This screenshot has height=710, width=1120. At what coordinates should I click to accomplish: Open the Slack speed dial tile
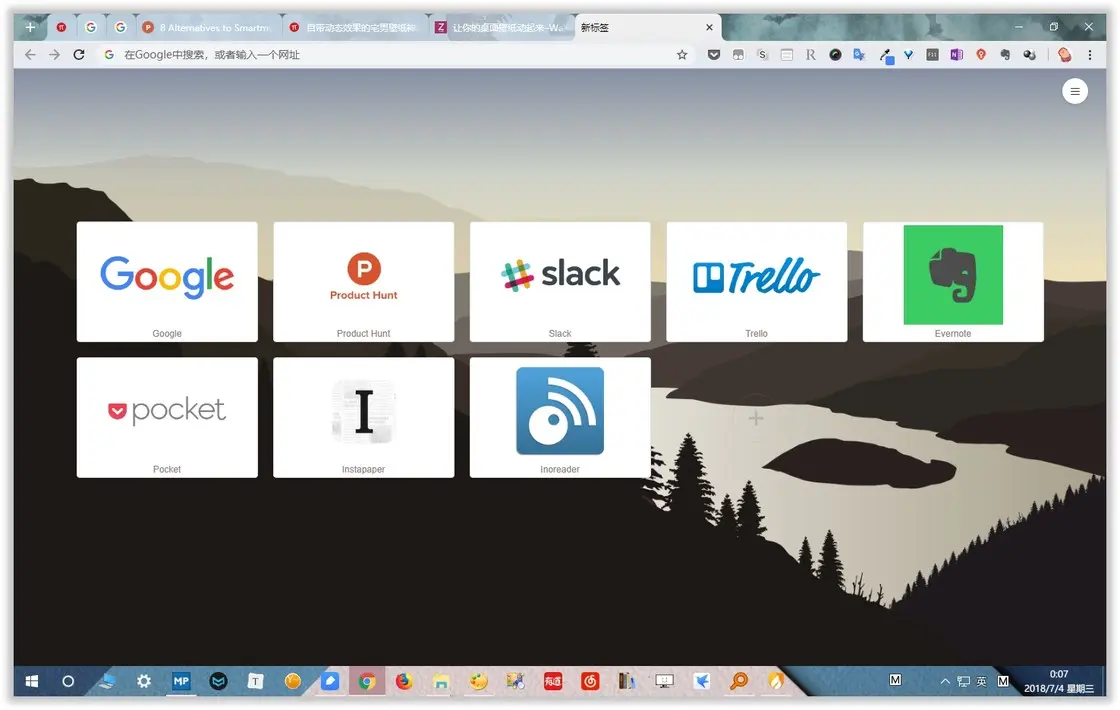point(560,281)
